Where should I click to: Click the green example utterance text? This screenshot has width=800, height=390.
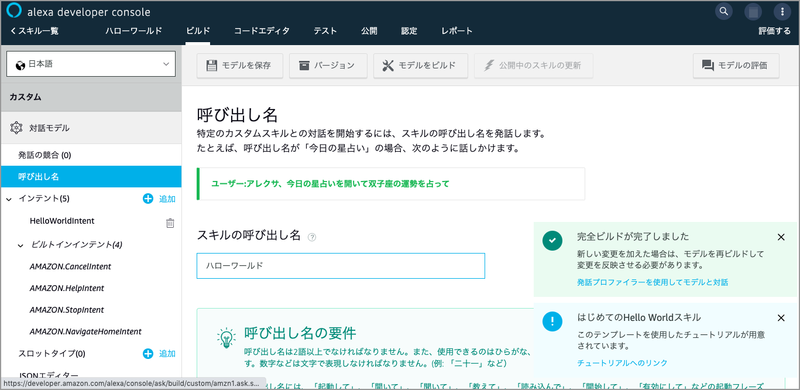coord(330,184)
